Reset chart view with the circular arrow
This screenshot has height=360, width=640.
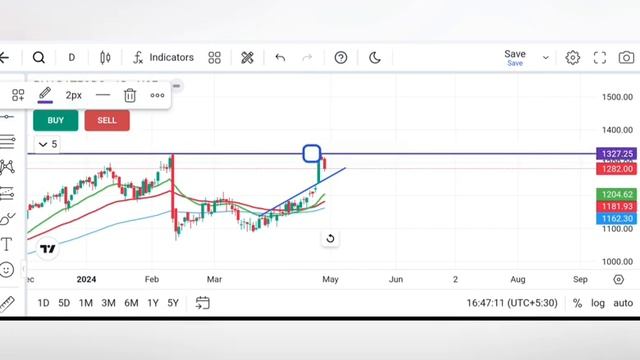click(x=330, y=238)
